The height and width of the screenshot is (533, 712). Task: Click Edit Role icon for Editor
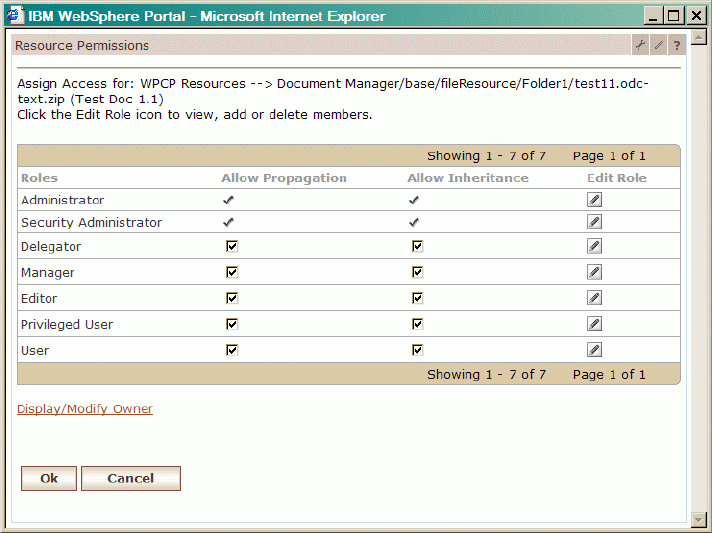pos(594,298)
